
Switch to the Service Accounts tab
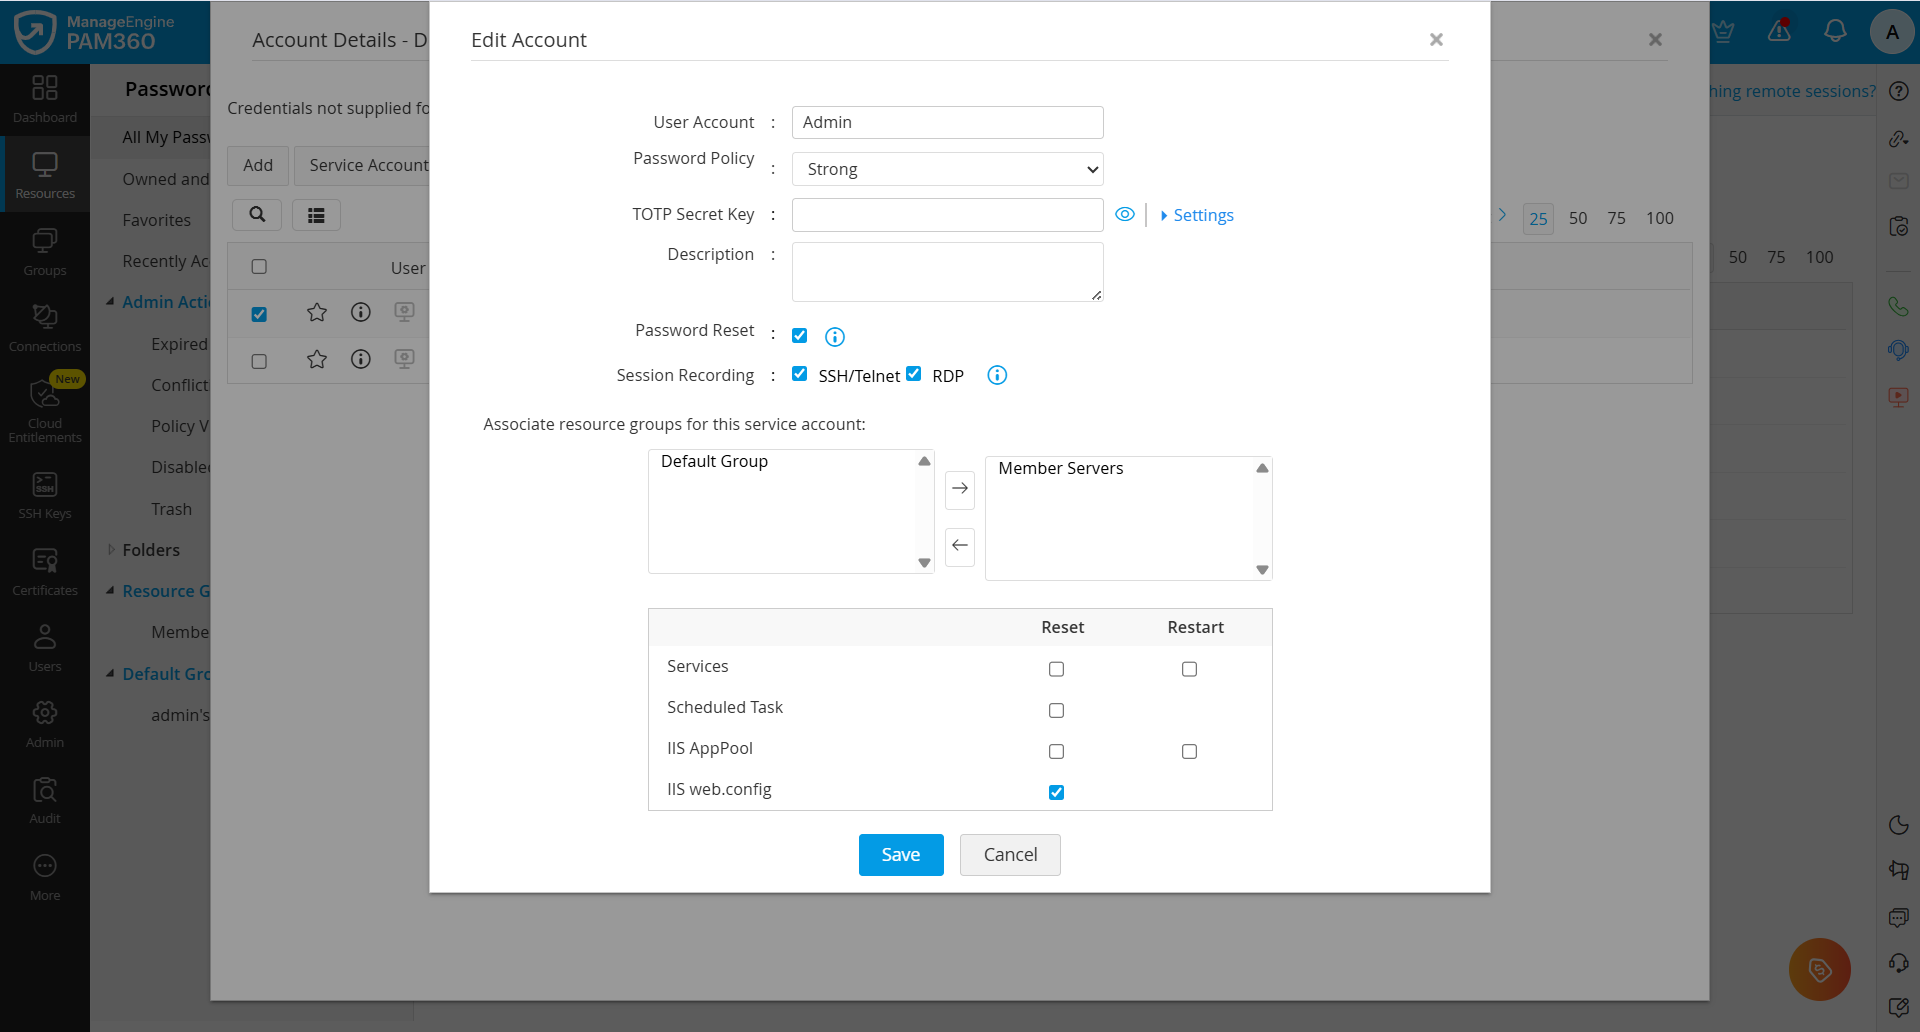coord(369,165)
